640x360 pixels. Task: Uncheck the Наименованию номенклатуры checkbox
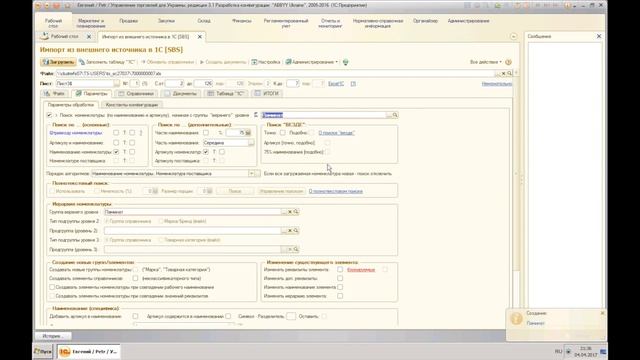116,152
